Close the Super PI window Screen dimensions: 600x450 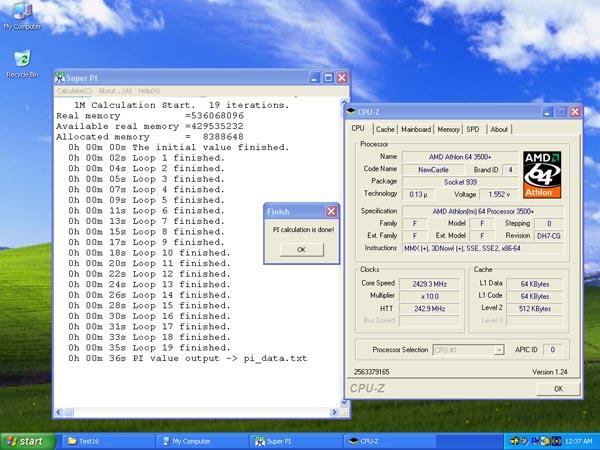342,78
